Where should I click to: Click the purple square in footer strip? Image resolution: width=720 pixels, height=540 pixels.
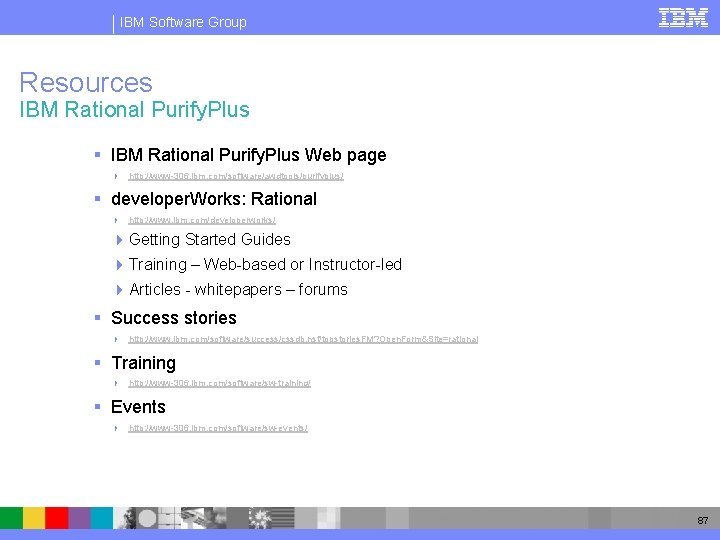coord(79,518)
